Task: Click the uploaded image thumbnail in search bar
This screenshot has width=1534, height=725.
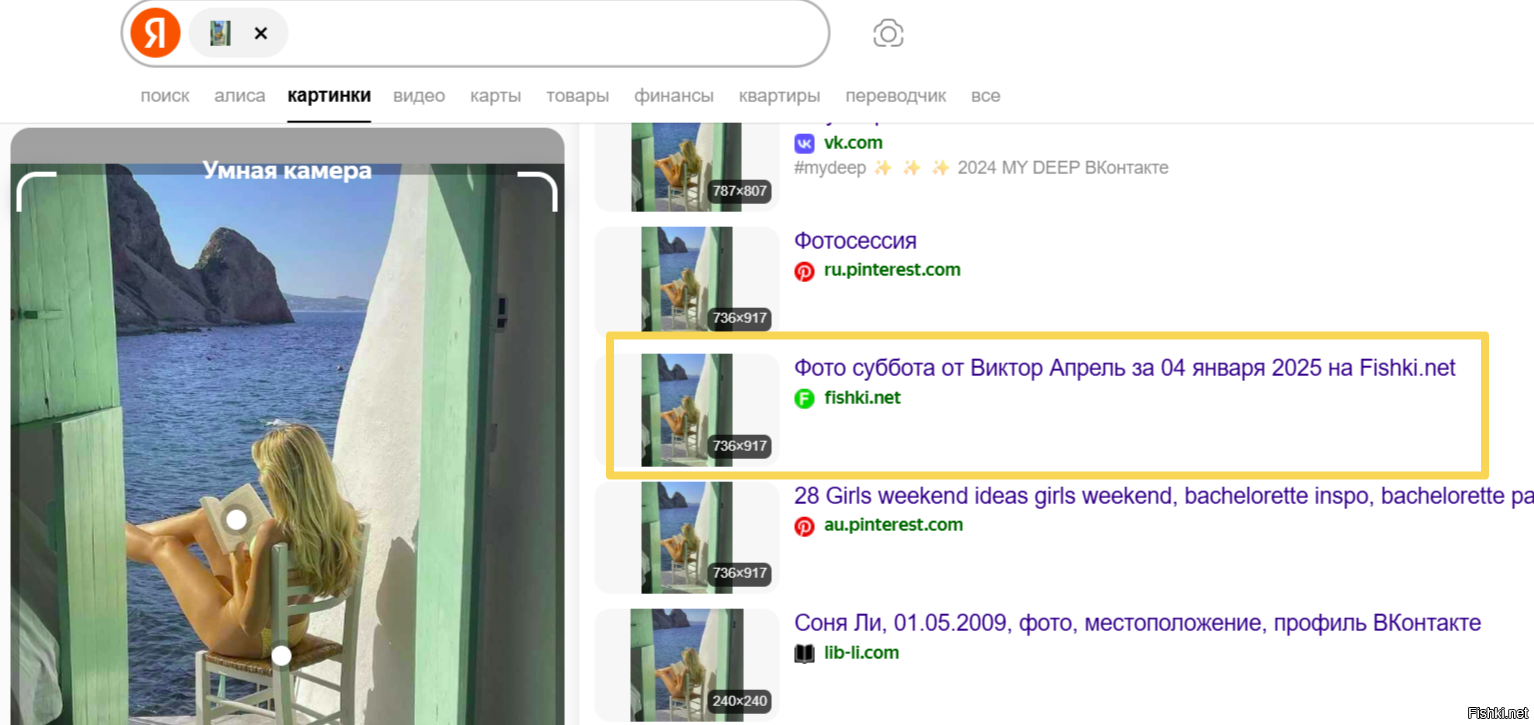Action: click(221, 33)
